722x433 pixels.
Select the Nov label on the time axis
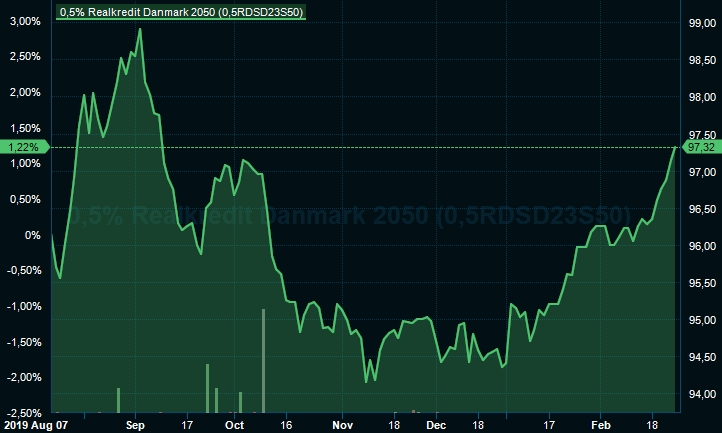coord(342,424)
